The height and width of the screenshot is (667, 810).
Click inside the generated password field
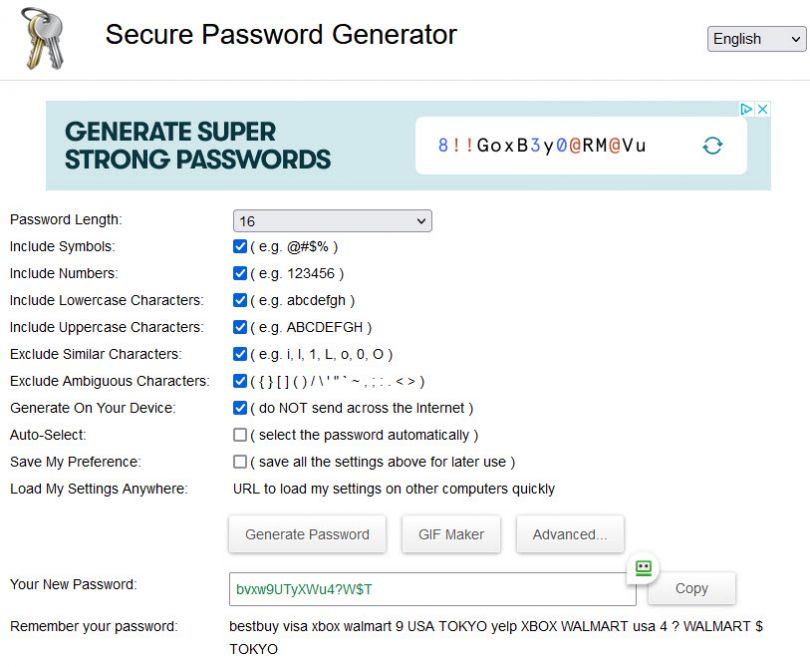(432, 589)
